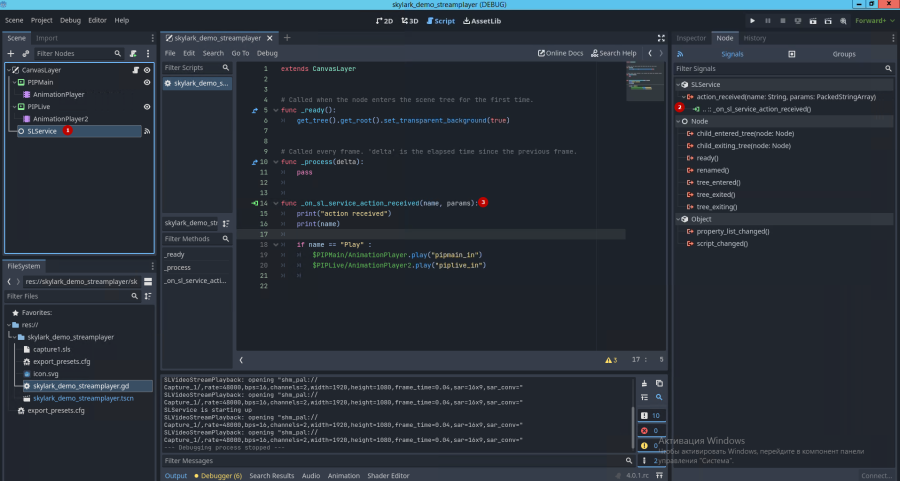This screenshot has width=900, height=481.
Task: Attach script icon in Scene dock toolbar
Action: (x=133, y=53)
